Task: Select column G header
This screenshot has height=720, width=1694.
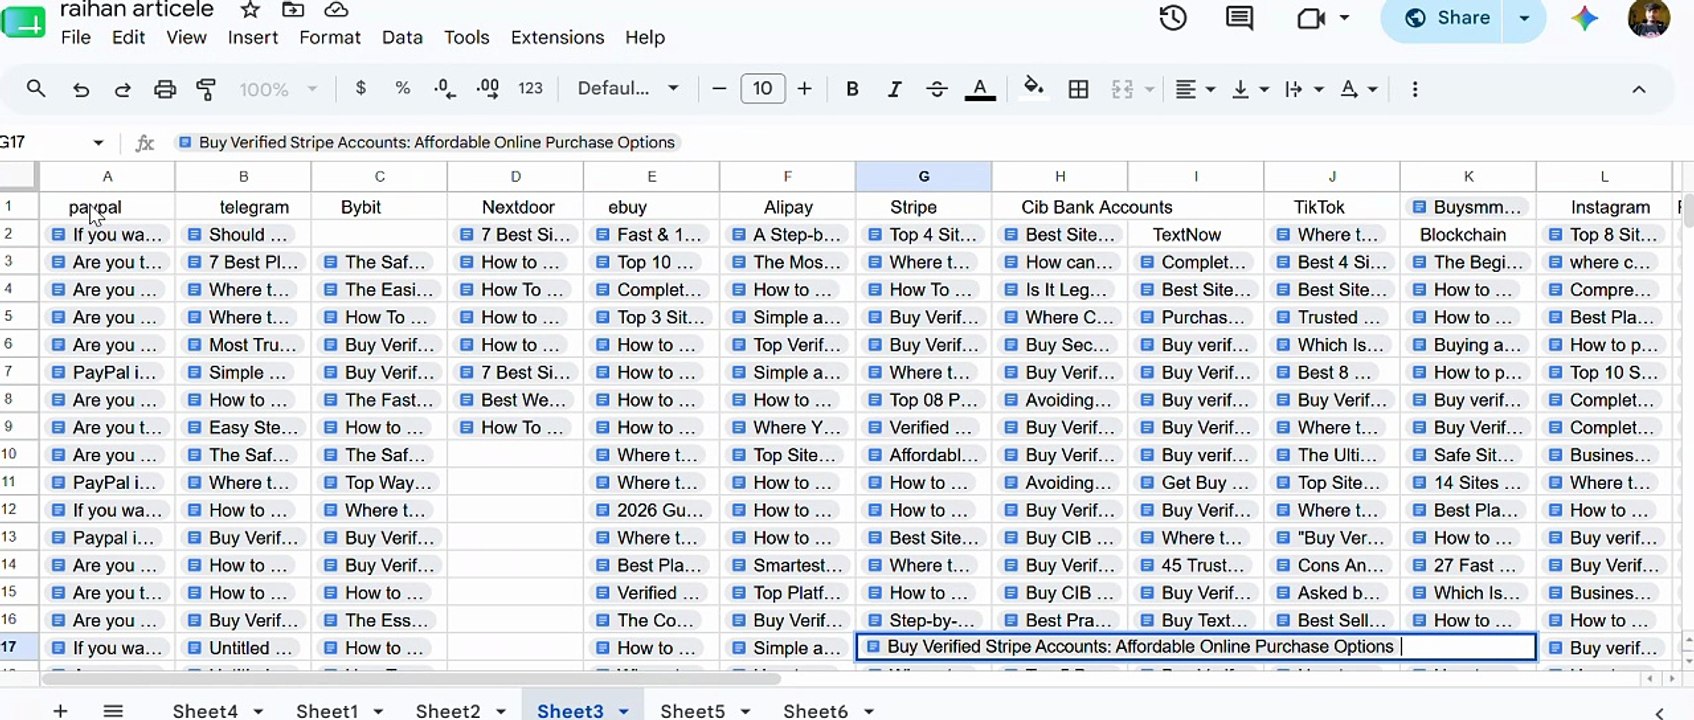Action: 923,176
